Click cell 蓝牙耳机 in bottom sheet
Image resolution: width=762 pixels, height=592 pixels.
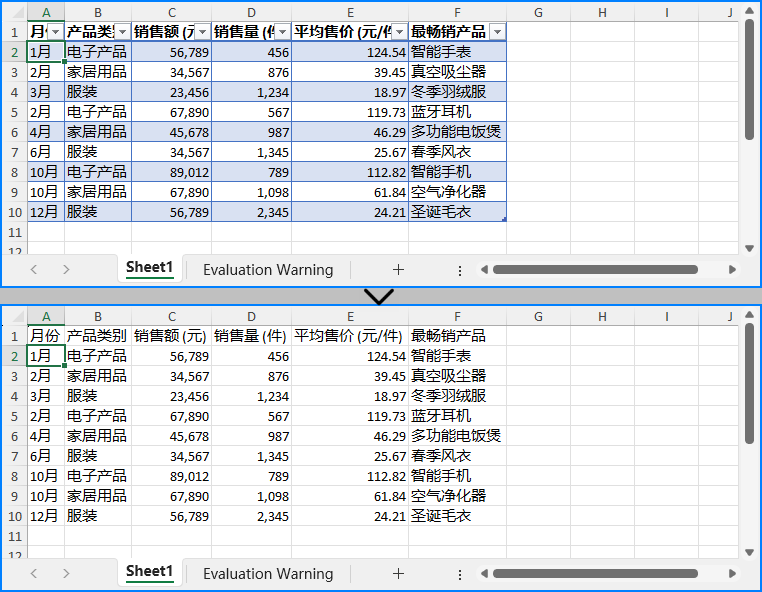(457, 416)
